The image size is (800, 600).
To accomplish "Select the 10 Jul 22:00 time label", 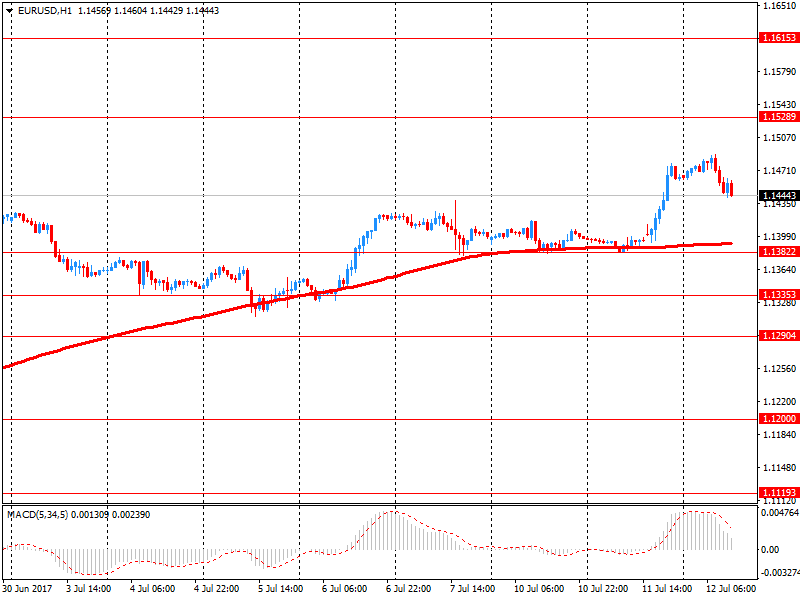I will coord(603,588).
